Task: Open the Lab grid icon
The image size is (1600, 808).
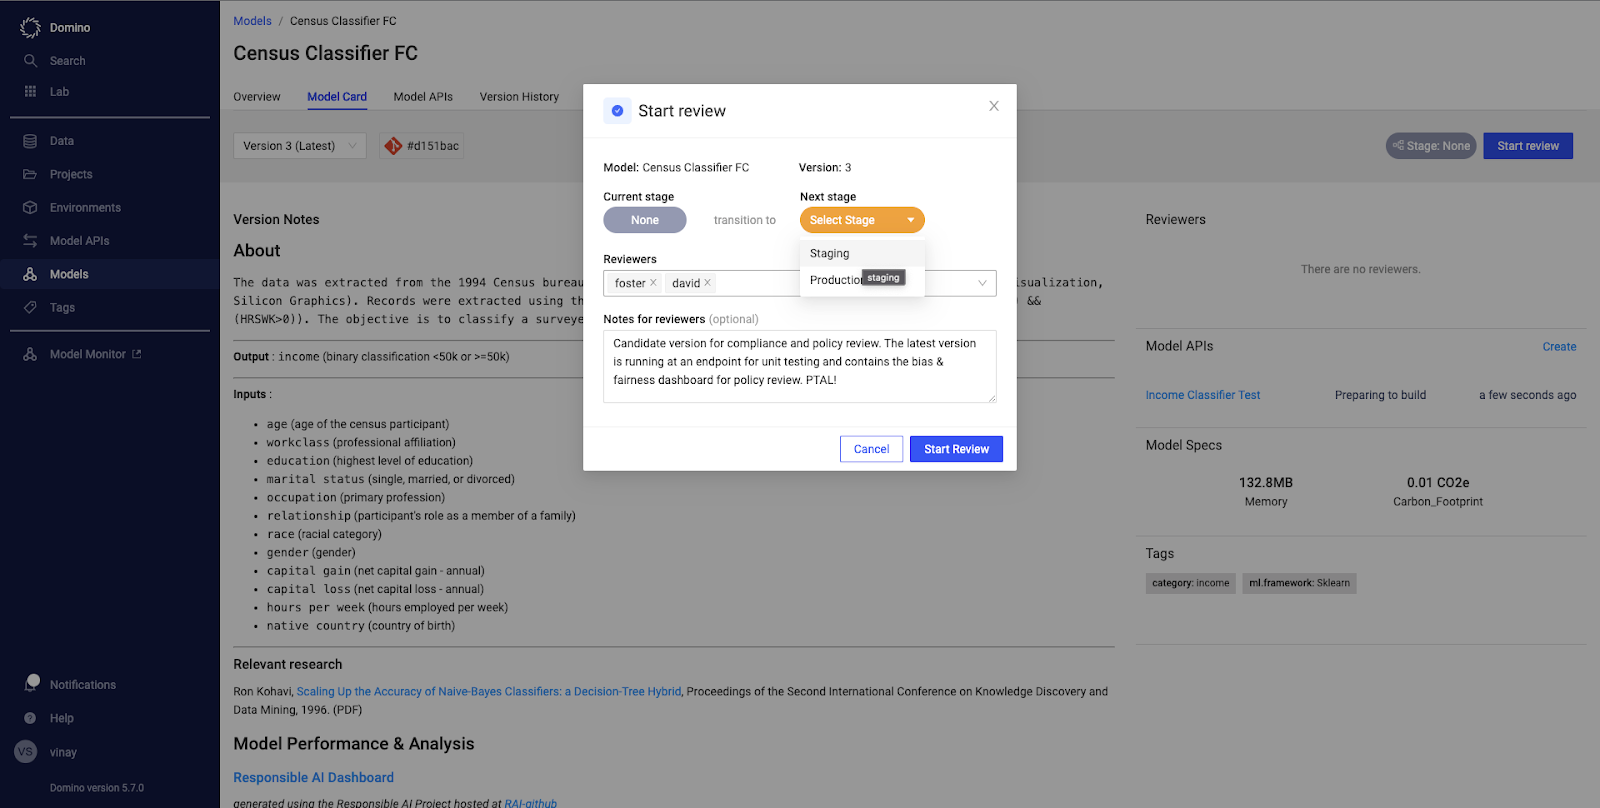Action: click(30, 91)
